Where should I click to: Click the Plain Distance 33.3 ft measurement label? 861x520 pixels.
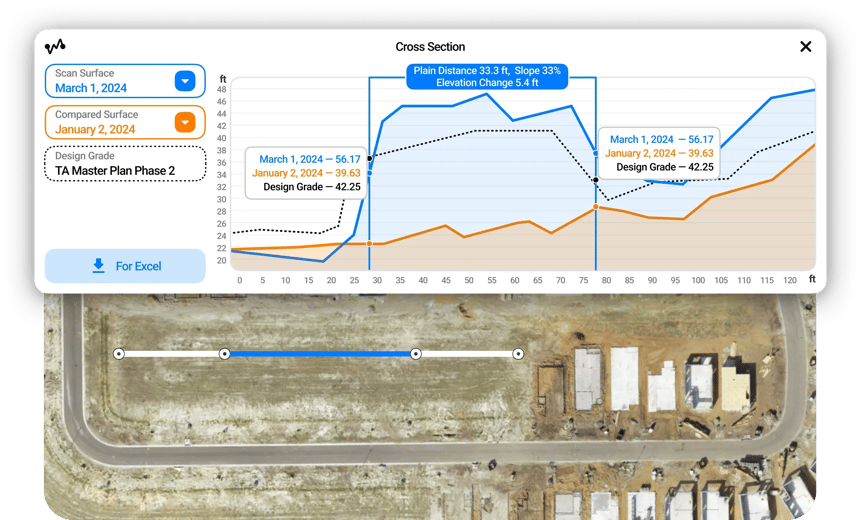[x=487, y=76]
